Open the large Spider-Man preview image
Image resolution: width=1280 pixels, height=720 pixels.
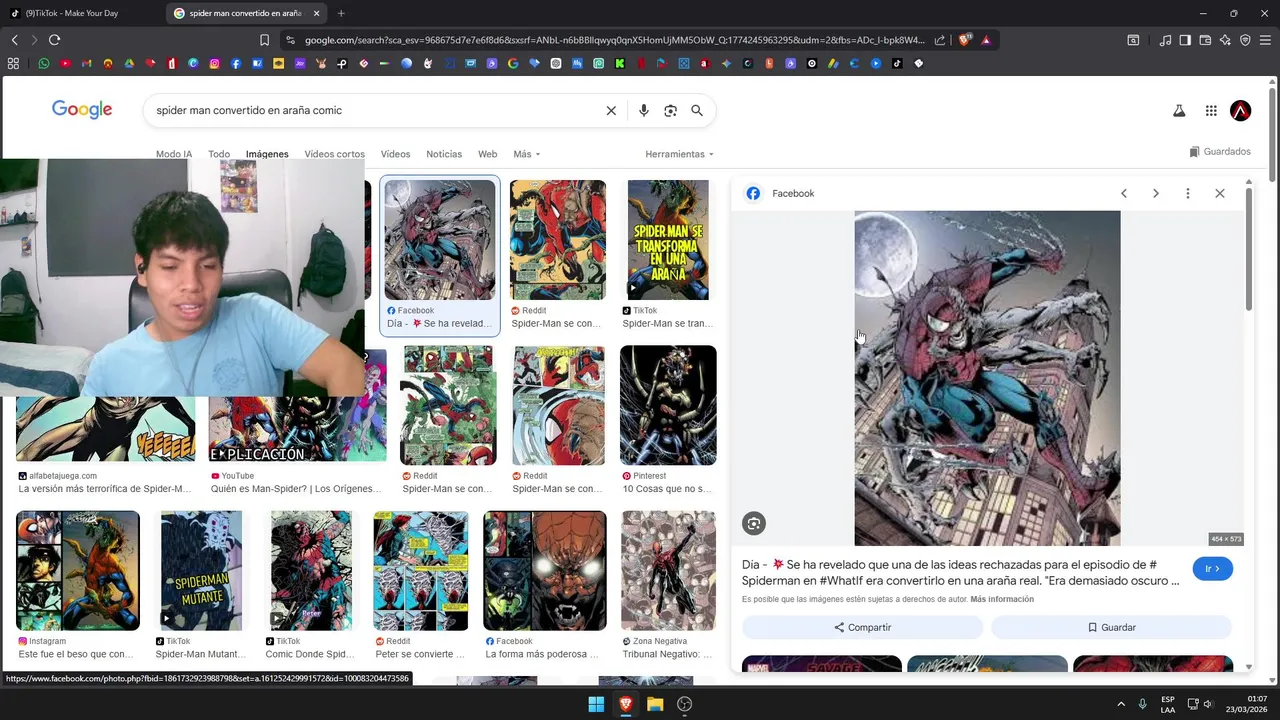coord(987,378)
